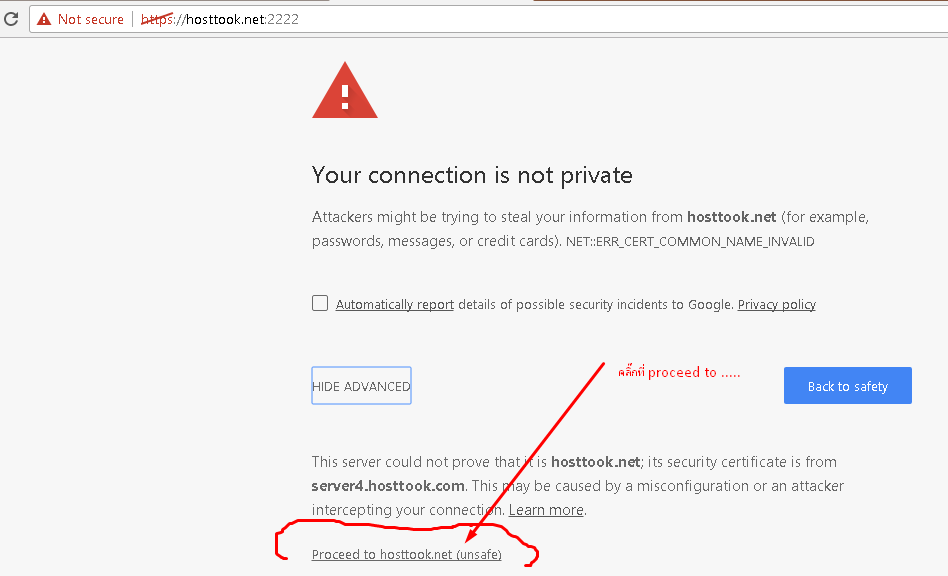
Task: Click bold hosttook.net in the server proof sentence
Action: (x=596, y=462)
